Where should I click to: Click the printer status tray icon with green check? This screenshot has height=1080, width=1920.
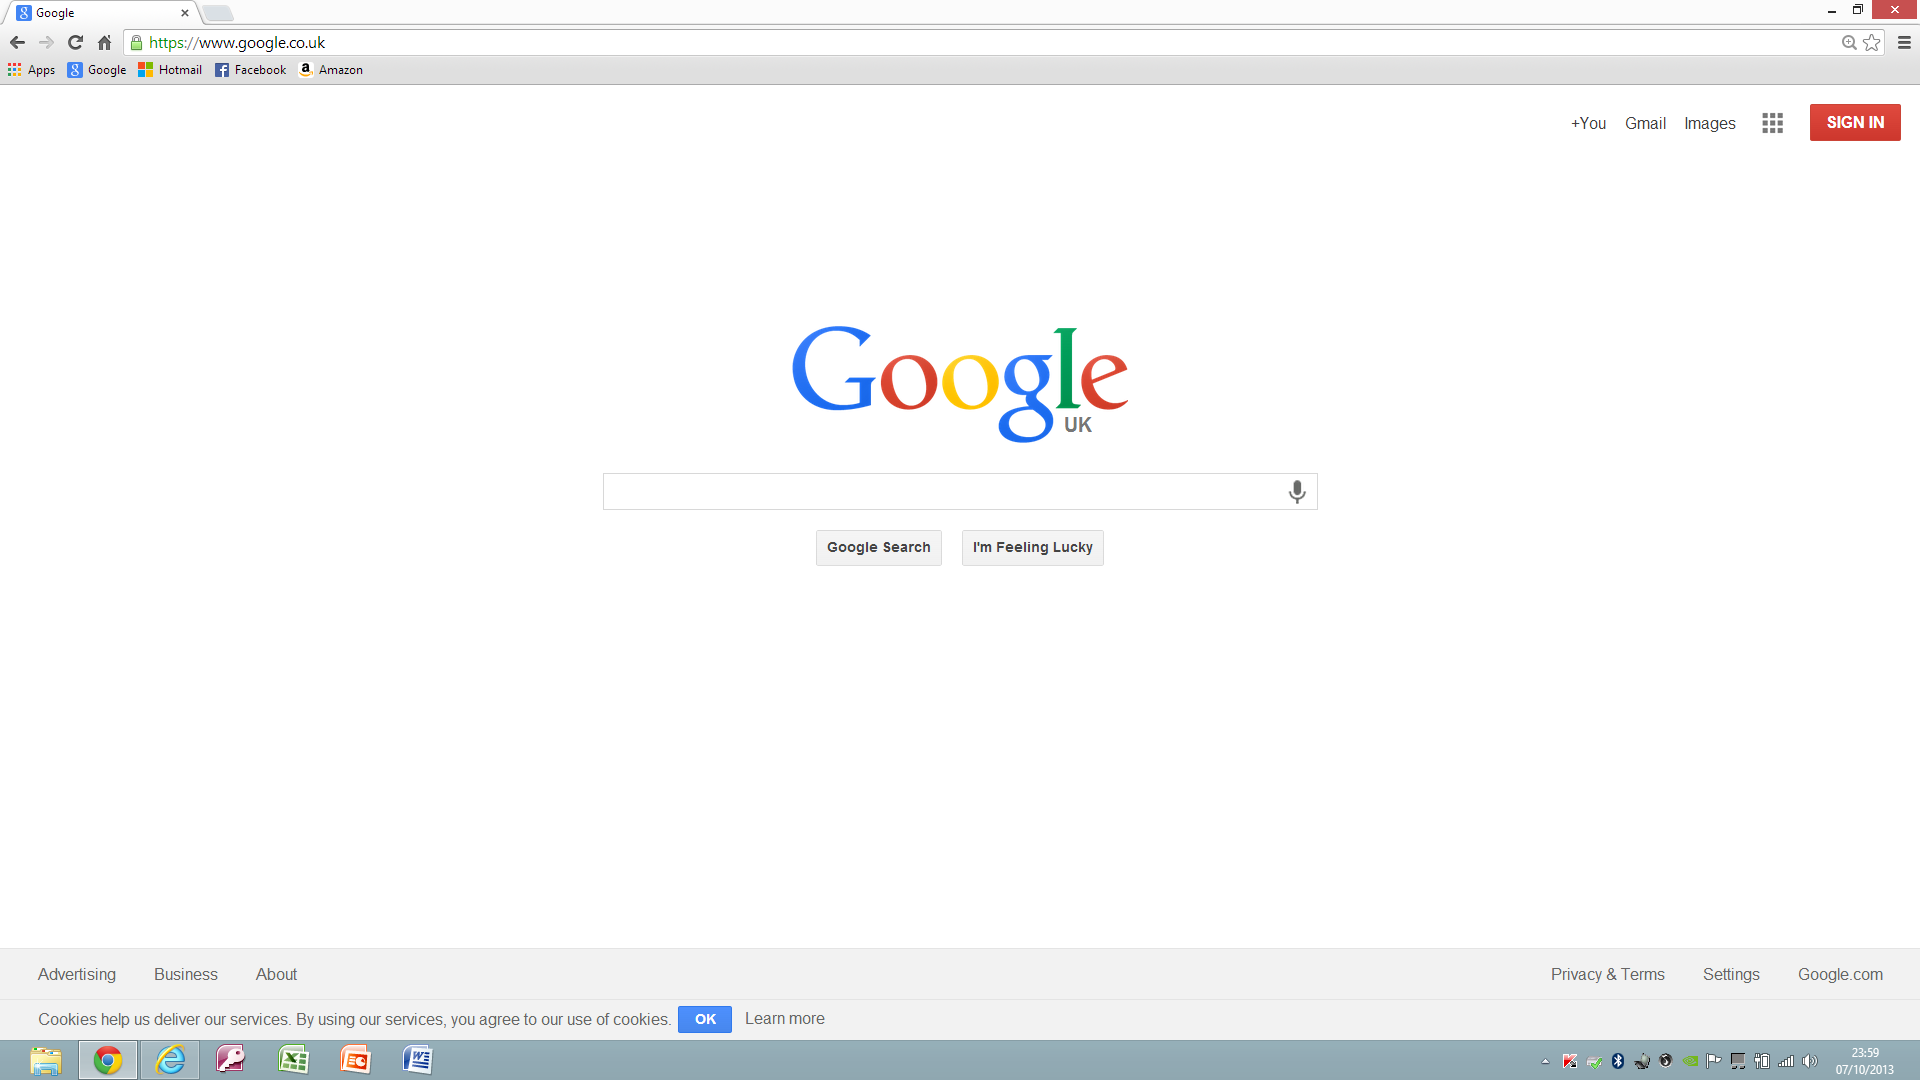[x=1594, y=1062]
